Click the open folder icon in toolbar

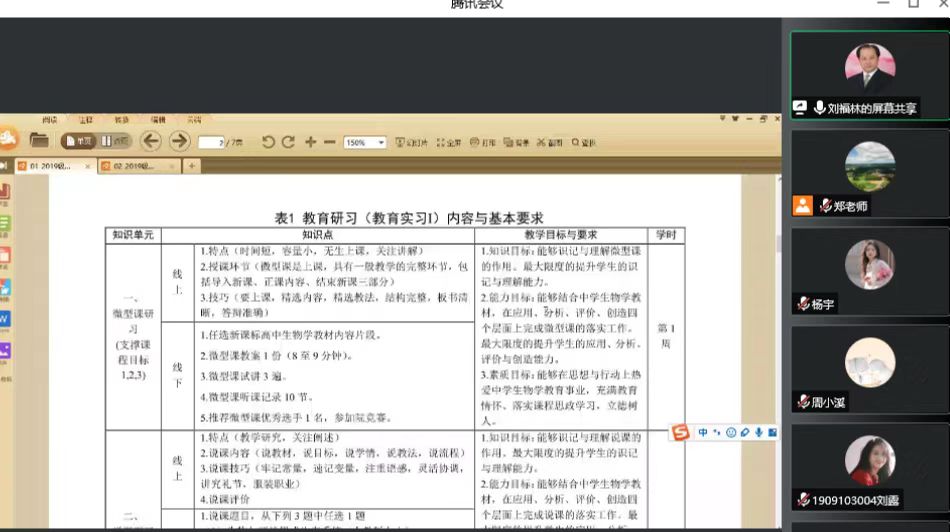pyautogui.click(x=39, y=141)
